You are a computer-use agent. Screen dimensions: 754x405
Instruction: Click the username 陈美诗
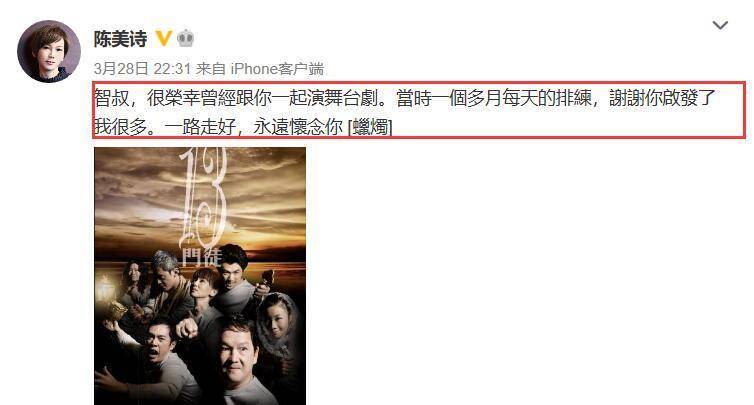120,38
